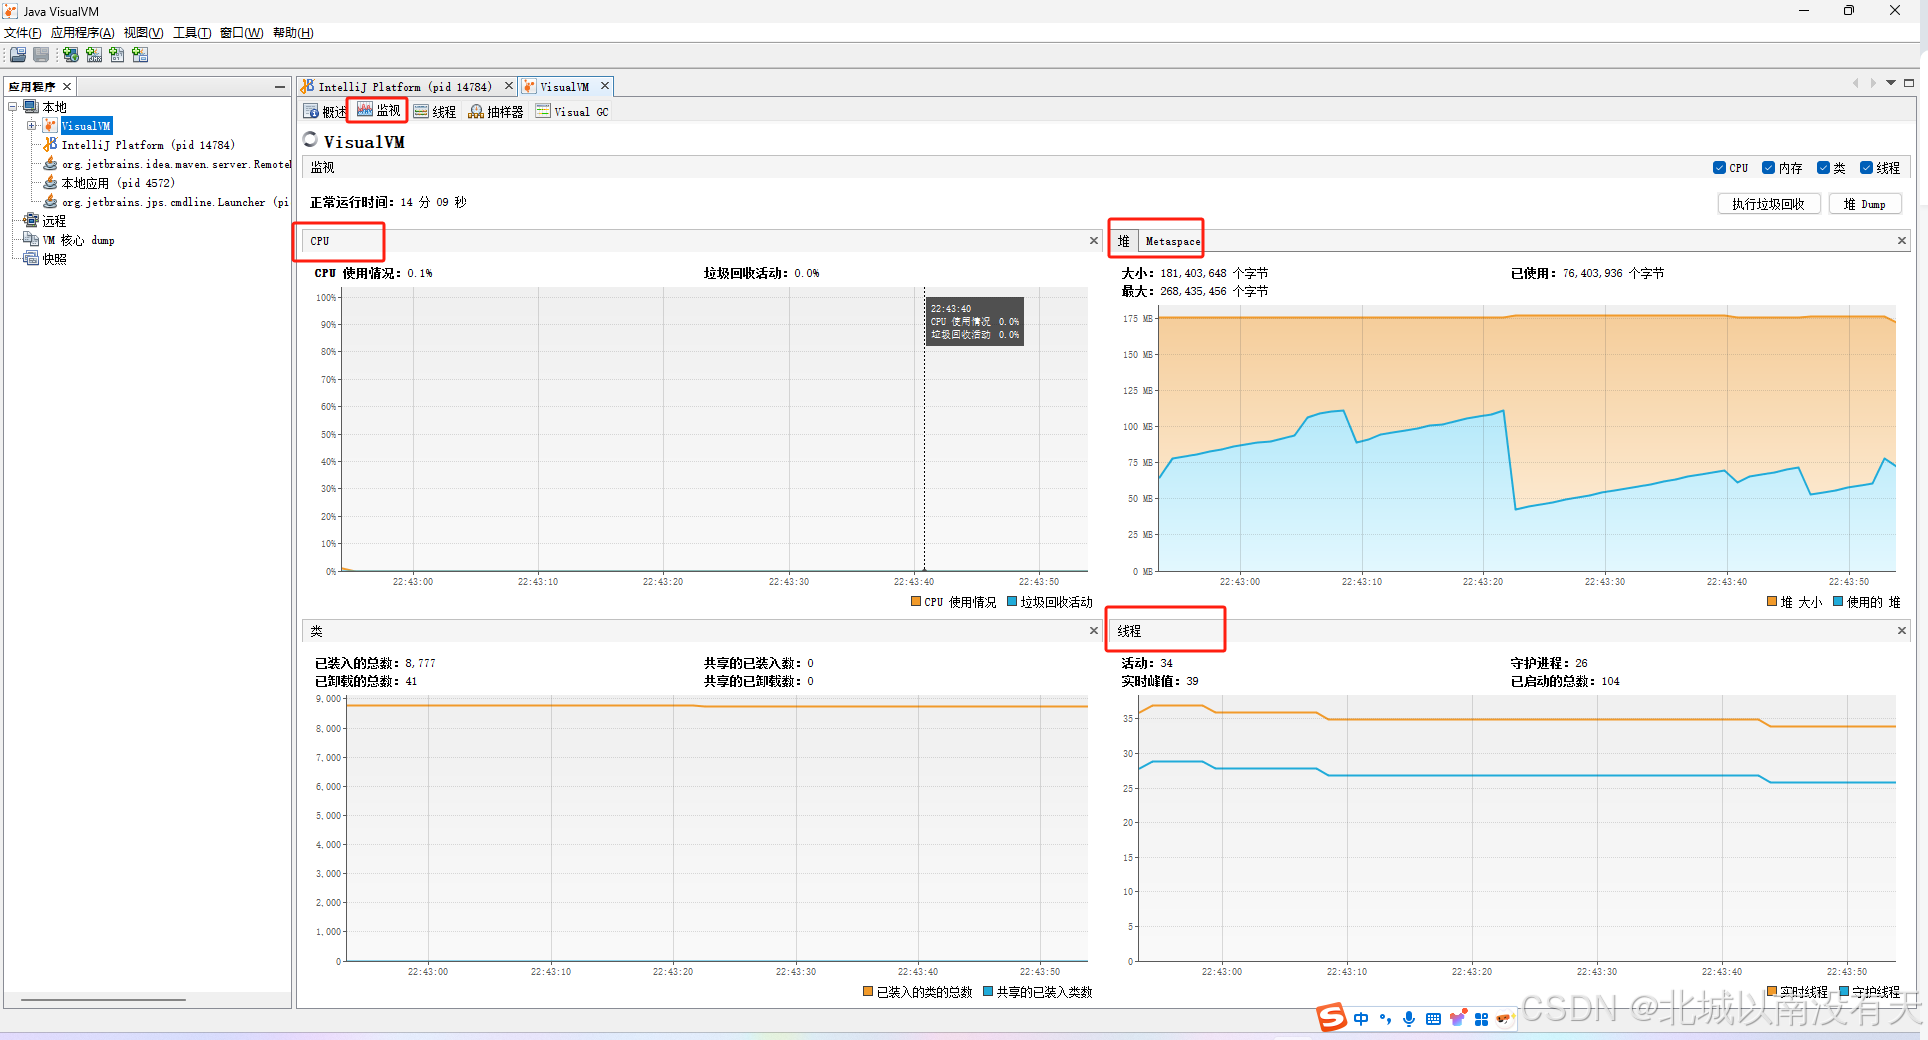Uncheck the 线程 threads graph checkbox
The height and width of the screenshot is (1040, 1928).
1866,168
